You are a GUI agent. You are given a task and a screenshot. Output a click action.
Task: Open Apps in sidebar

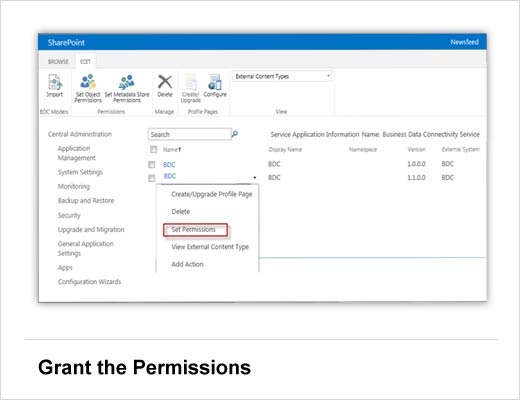pos(65,268)
